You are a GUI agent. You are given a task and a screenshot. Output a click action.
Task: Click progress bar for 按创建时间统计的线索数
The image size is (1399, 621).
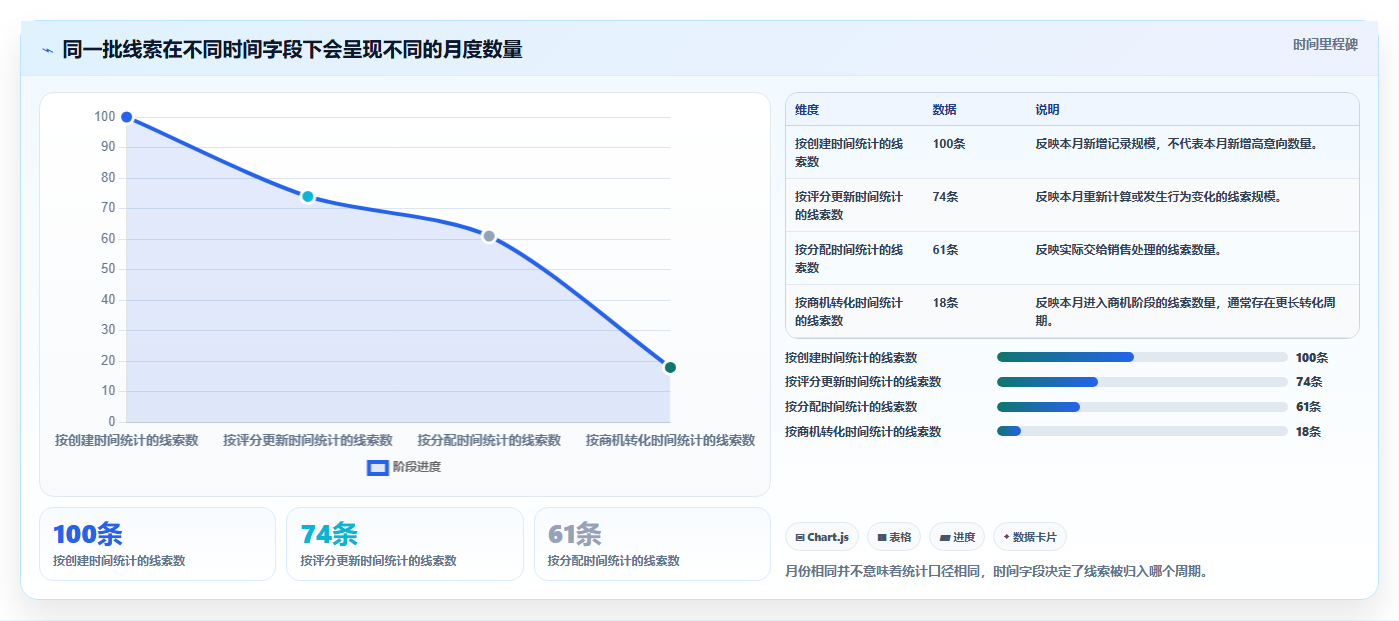click(1142, 357)
